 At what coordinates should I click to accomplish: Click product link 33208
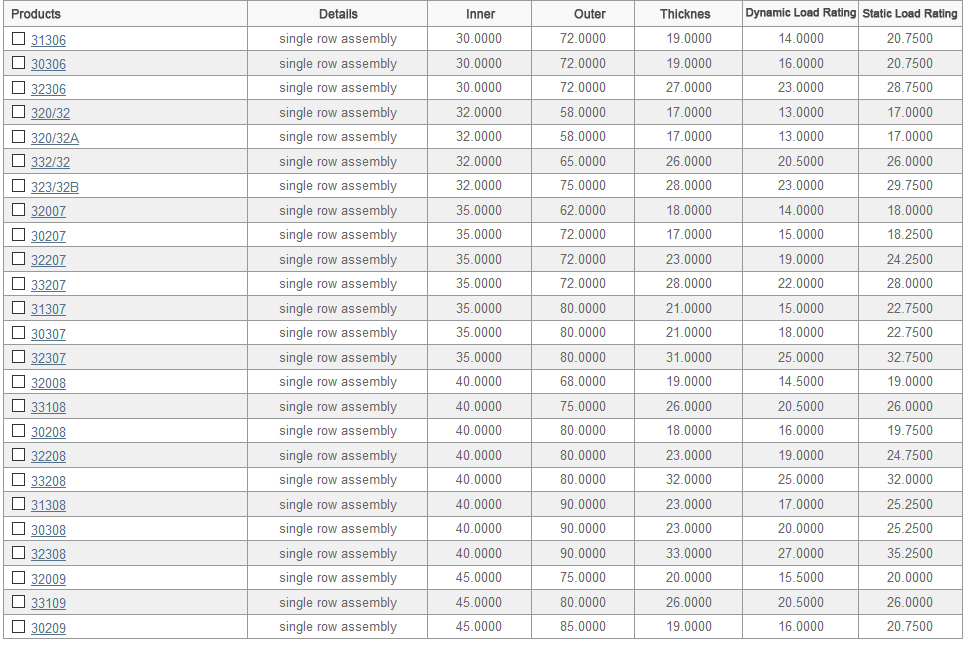click(x=48, y=481)
